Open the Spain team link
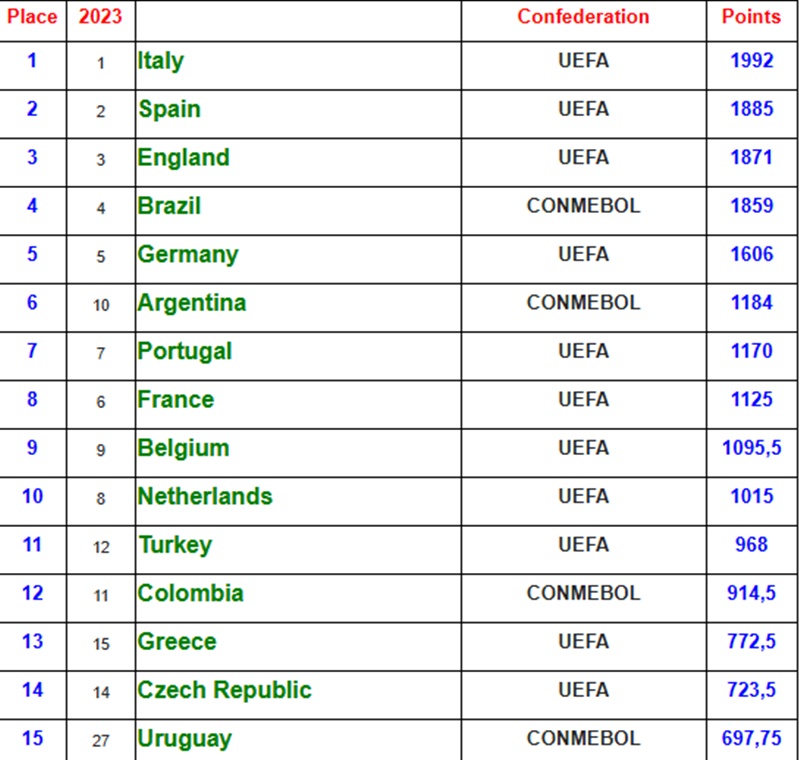Image resolution: width=800 pixels, height=760 pixels. click(169, 109)
